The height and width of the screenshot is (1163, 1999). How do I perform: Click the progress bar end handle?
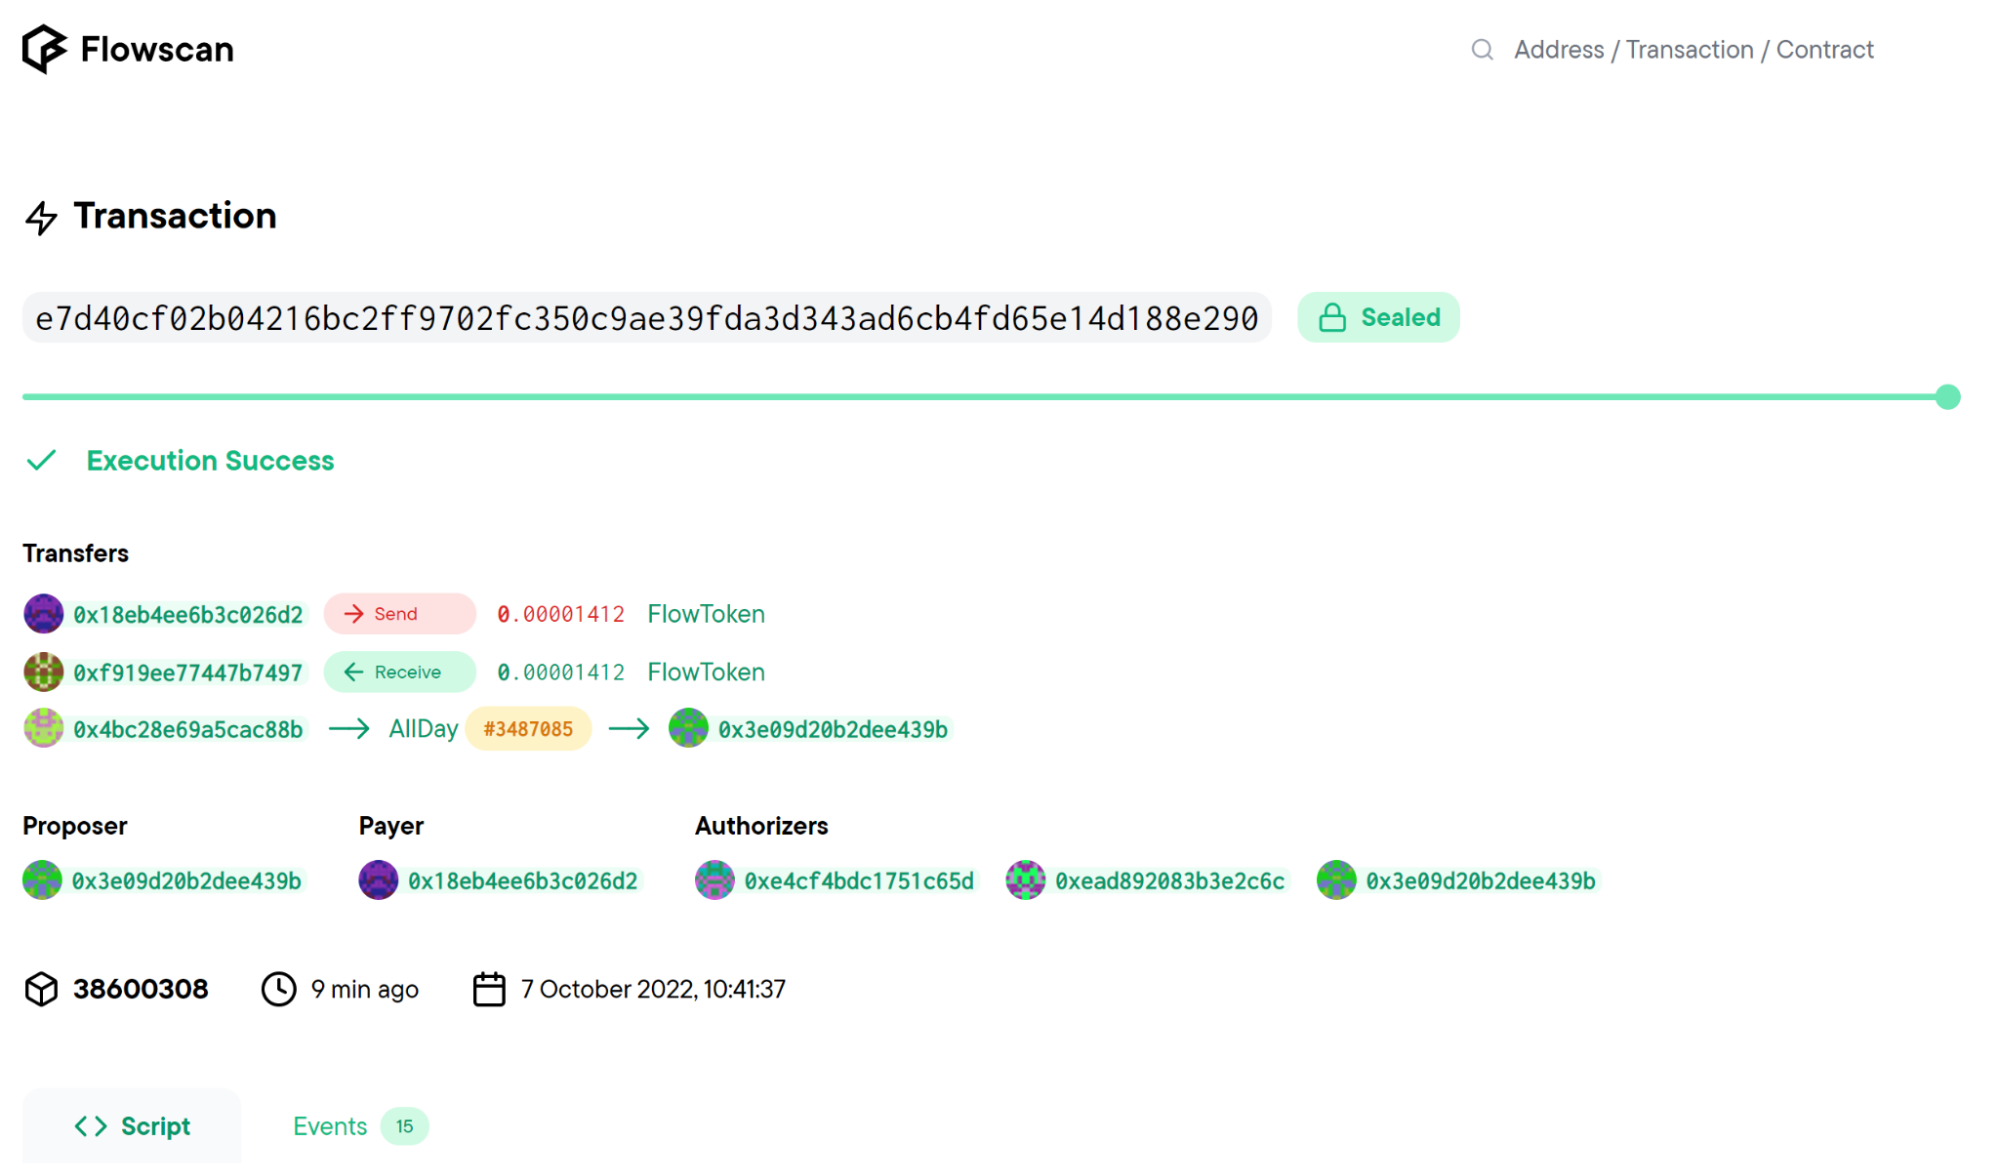click(x=1947, y=397)
